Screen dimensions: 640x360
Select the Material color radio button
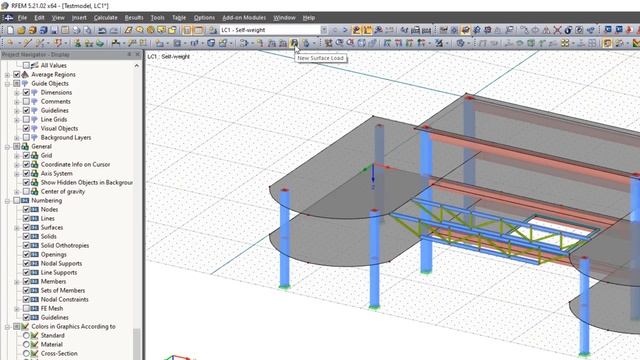tap(26, 344)
